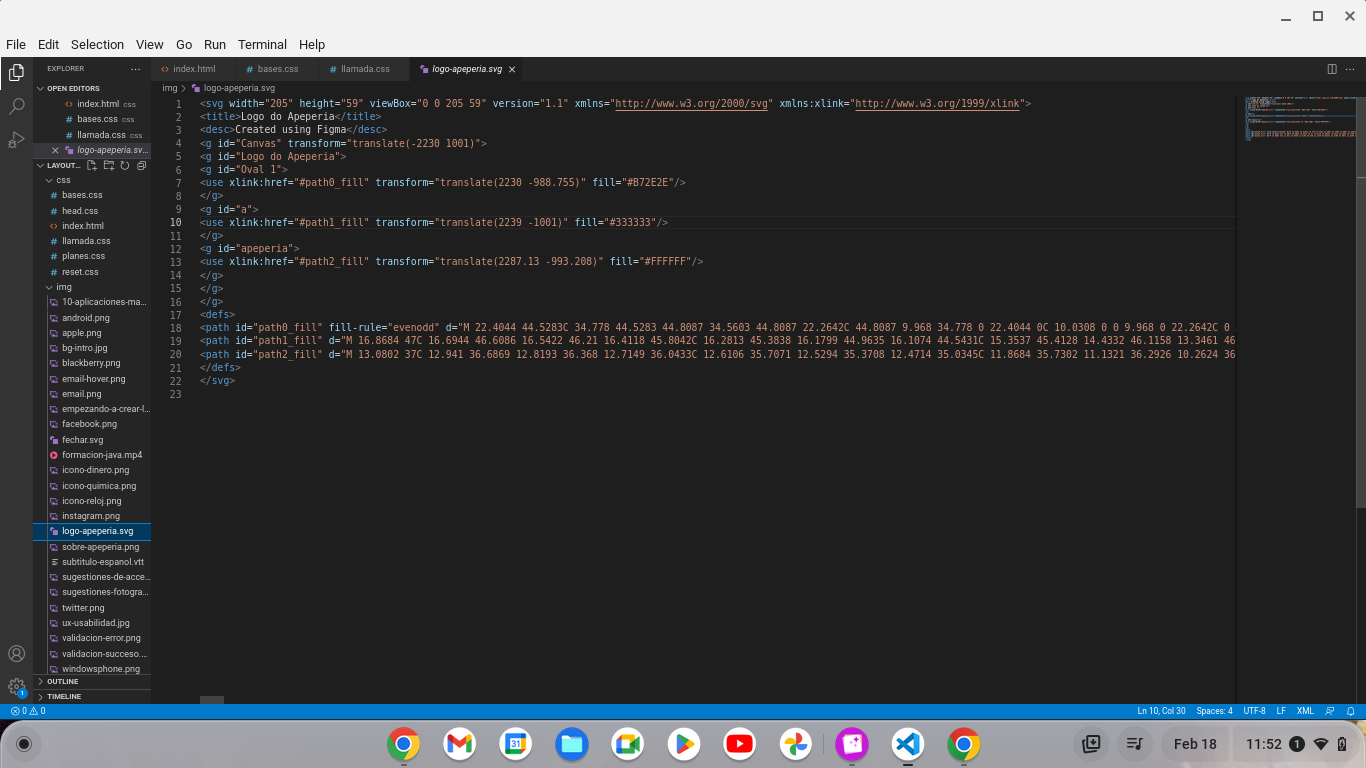The height and width of the screenshot is (768, 1366).
Task: Switch to the llamada.css tab
Action: pos(365,69)
